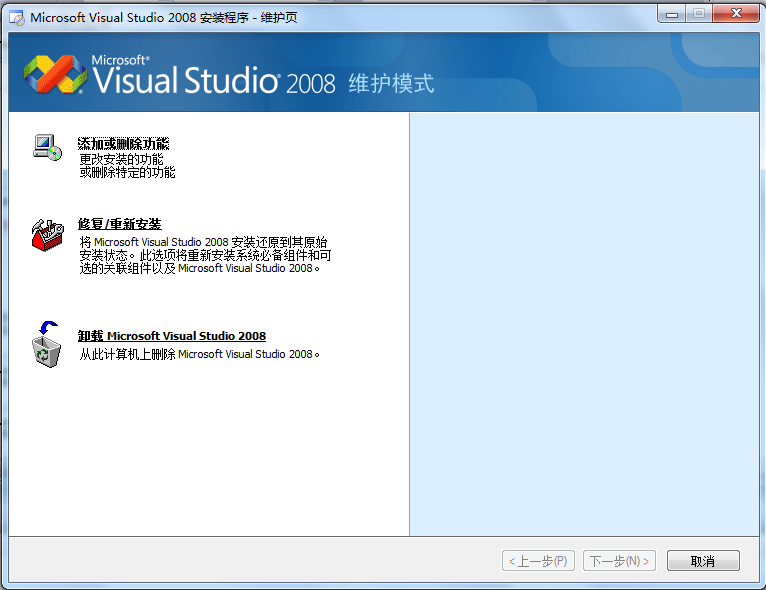
Task: Open the 添加或删除功能 link
Action: coord(124,144)
